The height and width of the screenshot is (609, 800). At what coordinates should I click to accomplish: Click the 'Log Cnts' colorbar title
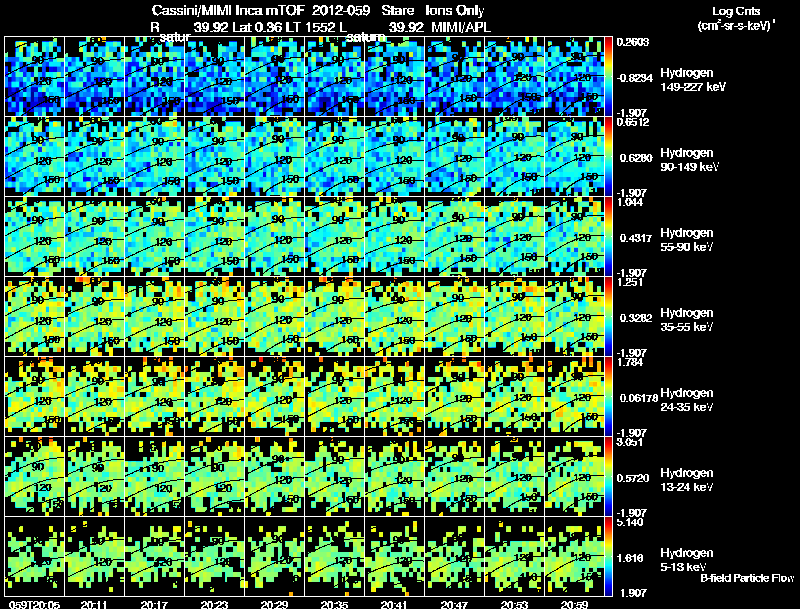point(736,11)
